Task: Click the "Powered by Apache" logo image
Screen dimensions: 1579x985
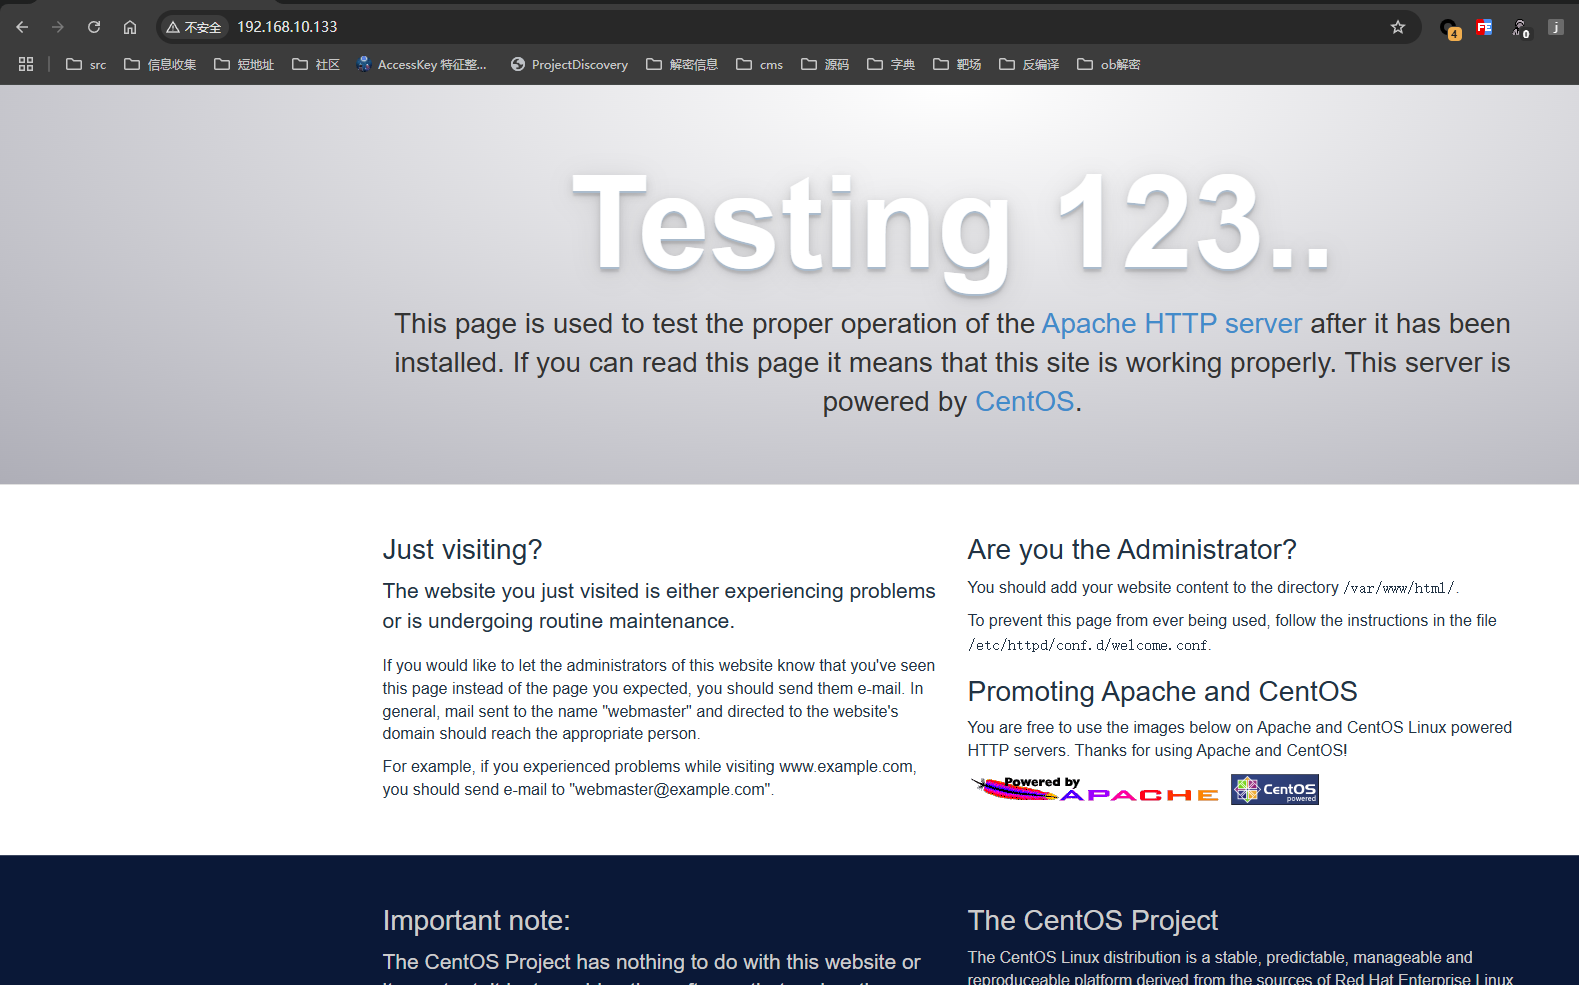Action: pos(1094,790)
